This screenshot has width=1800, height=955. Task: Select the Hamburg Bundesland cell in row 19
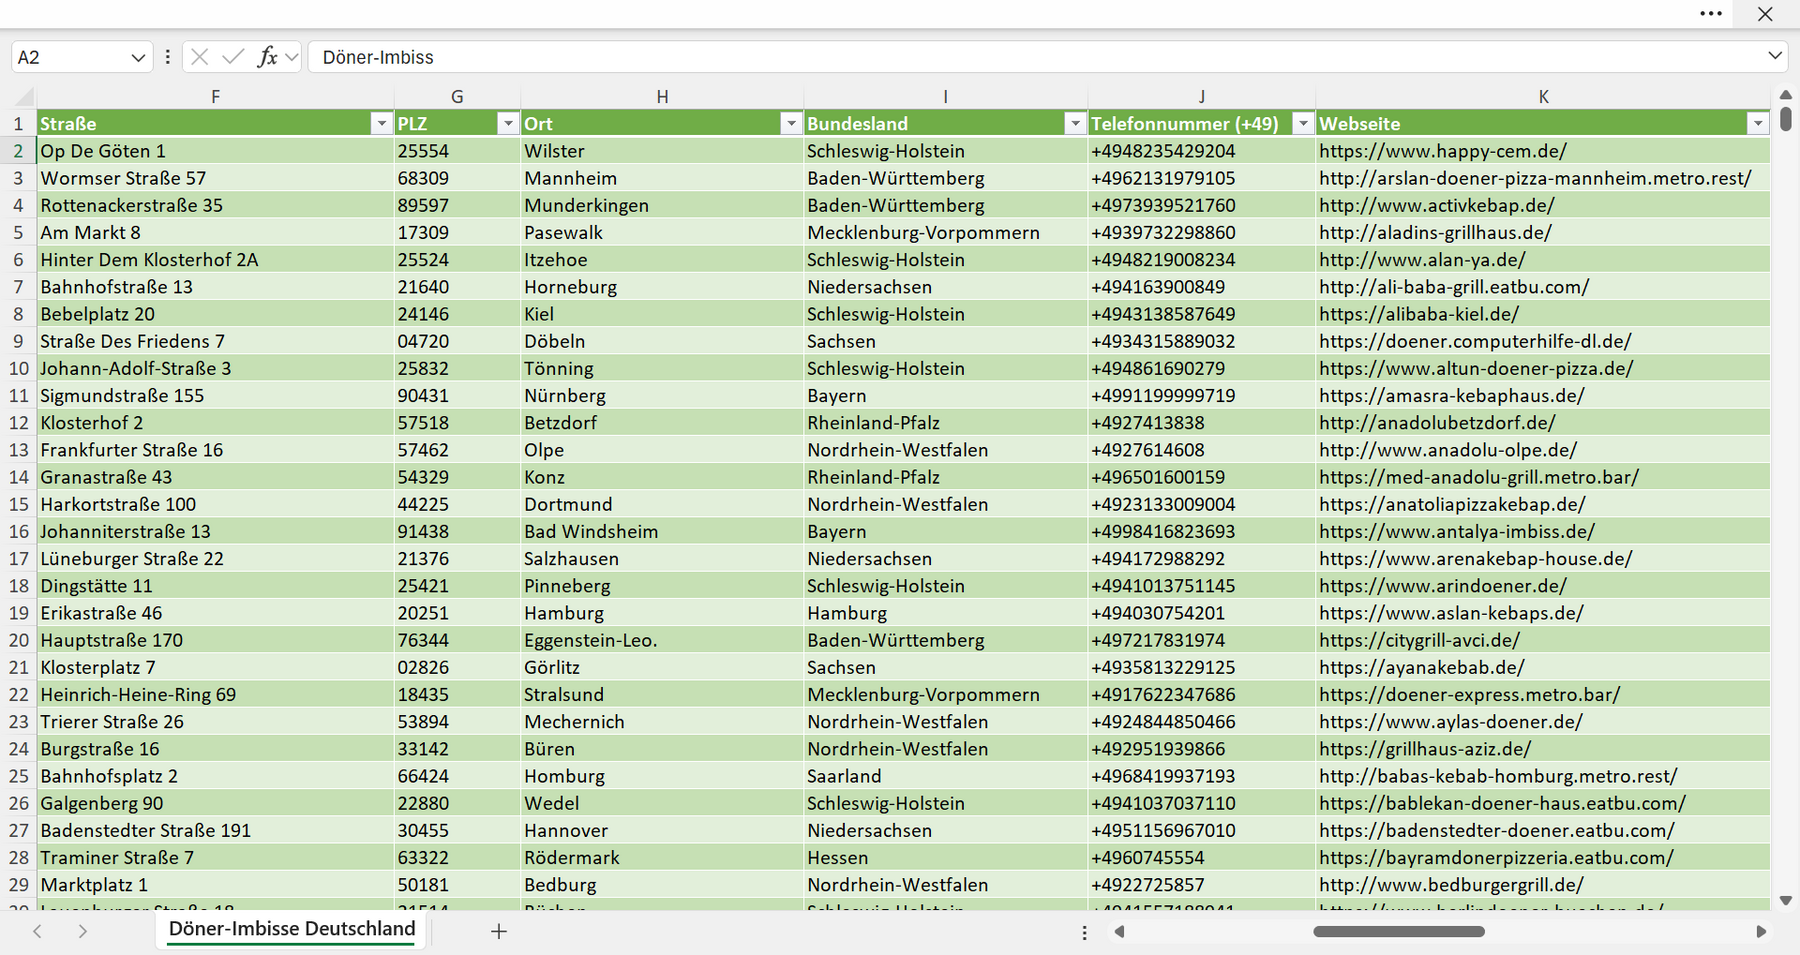point(945,613)
